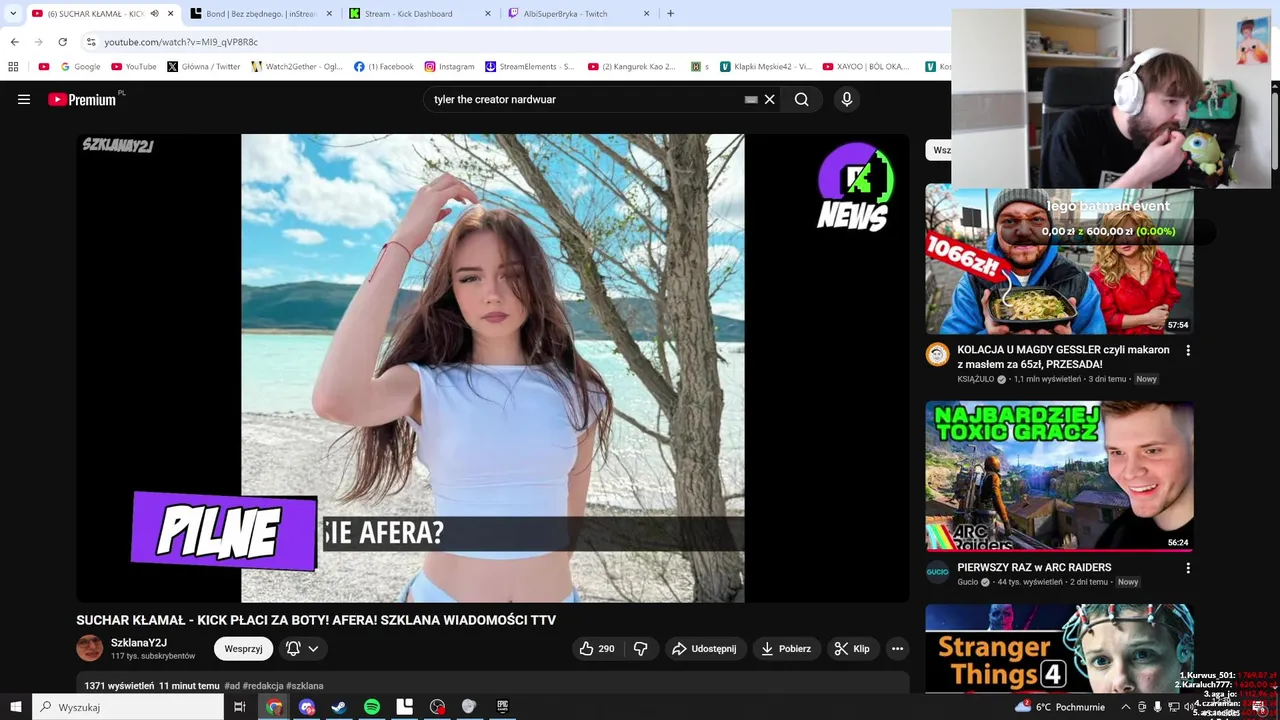This screenshot has height=720, width=1280.
Task: Open options menu for PIERWSZY RAZ w ARC RAIDERS
Action: [1188, 567]
